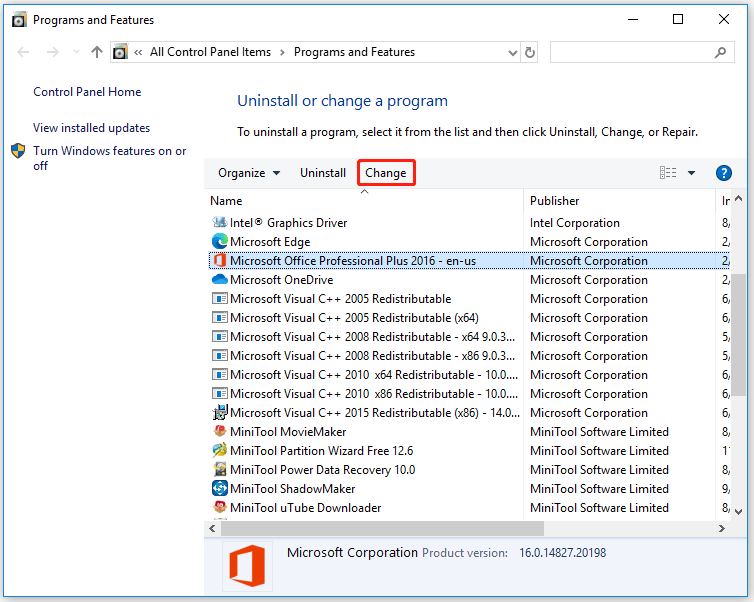Open the Control Panel Home link

(x=87, y=92)
